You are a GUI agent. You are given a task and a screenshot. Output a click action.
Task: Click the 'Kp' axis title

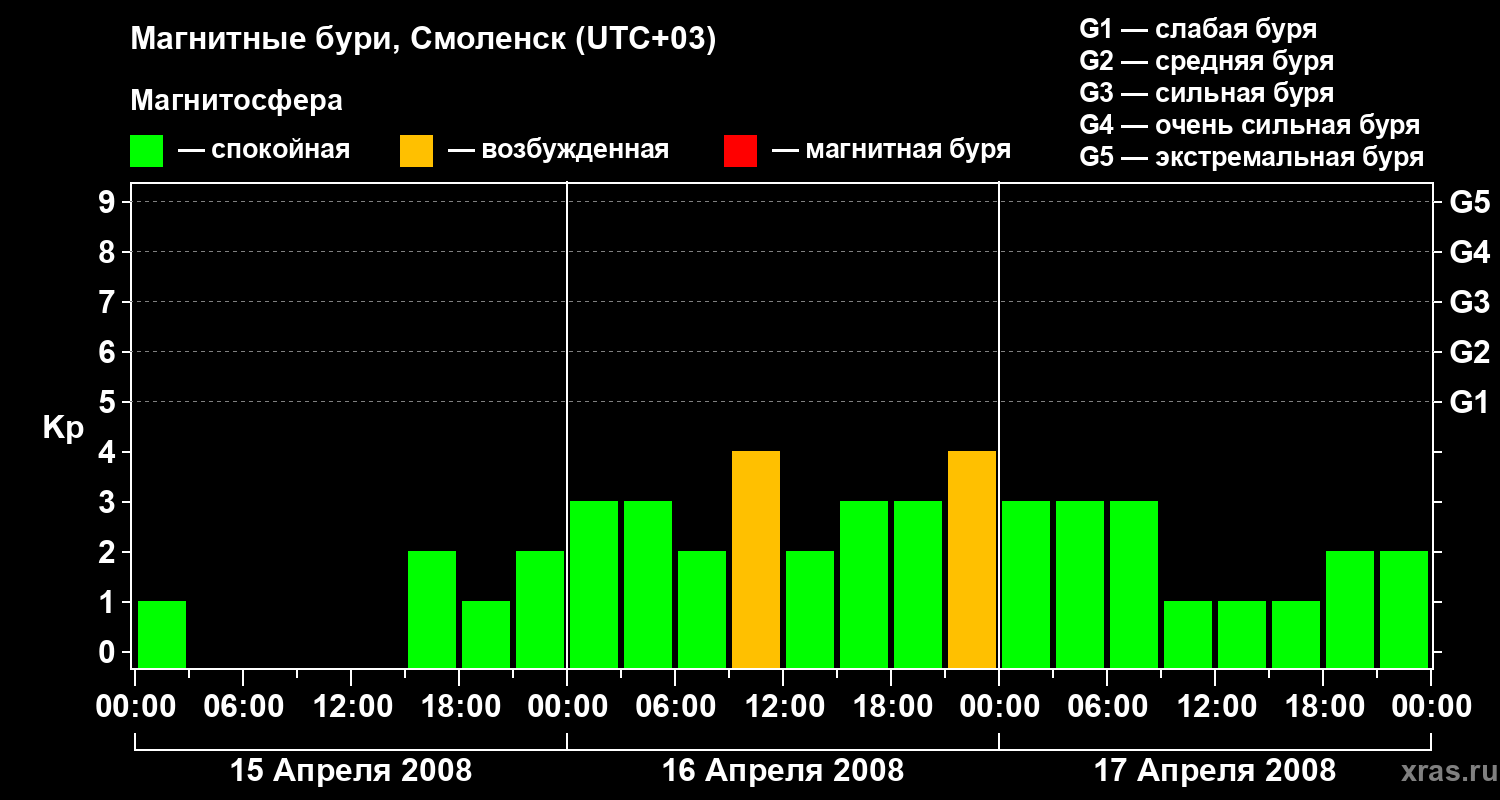point(63,428)
